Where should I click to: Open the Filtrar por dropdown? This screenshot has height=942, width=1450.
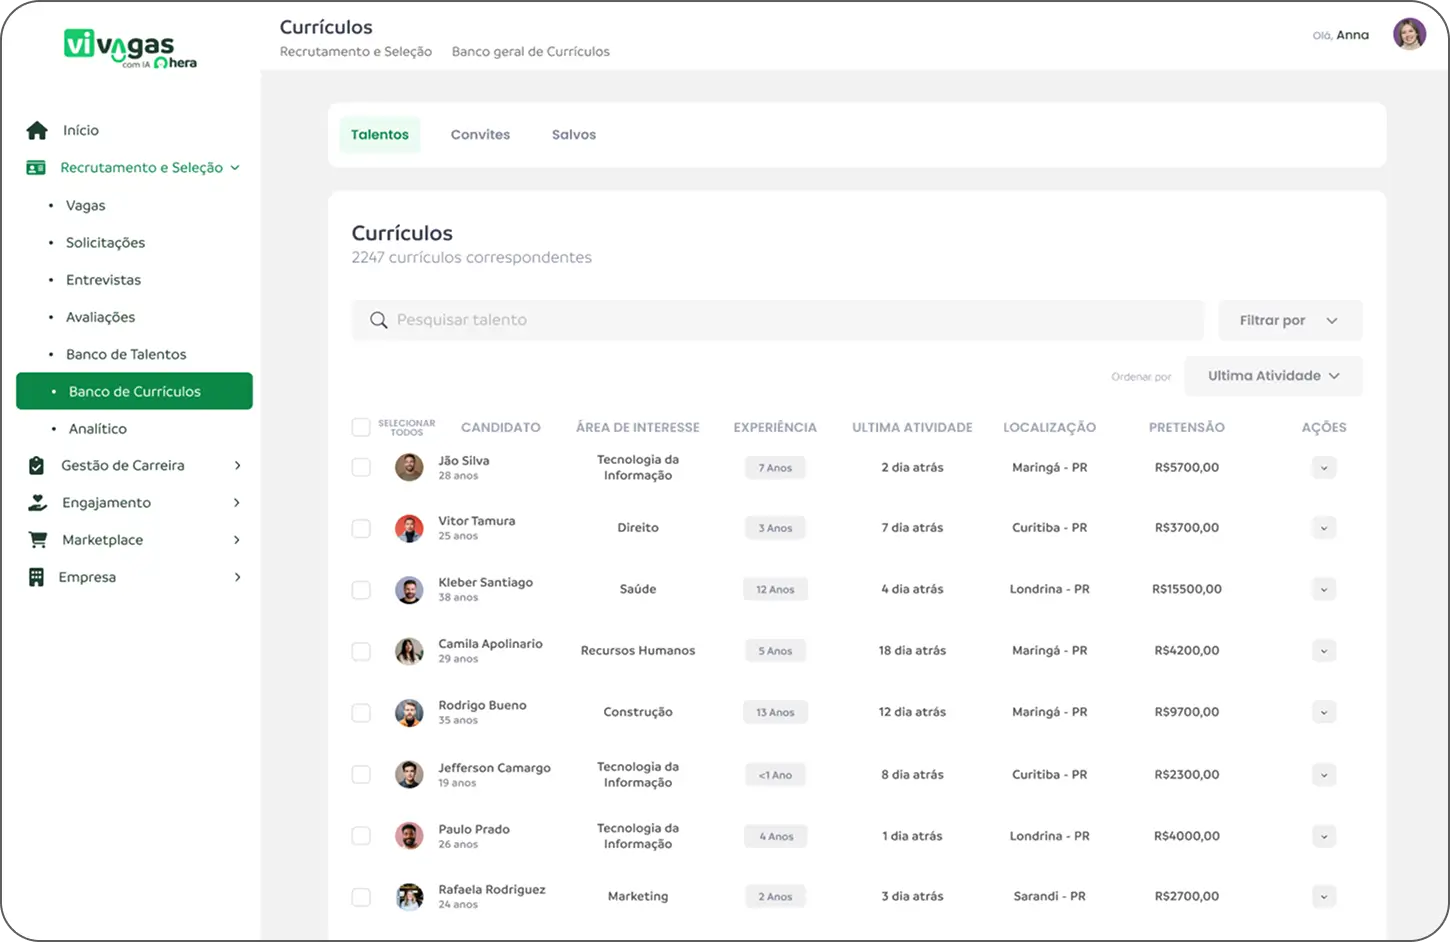pos(1289,320)
